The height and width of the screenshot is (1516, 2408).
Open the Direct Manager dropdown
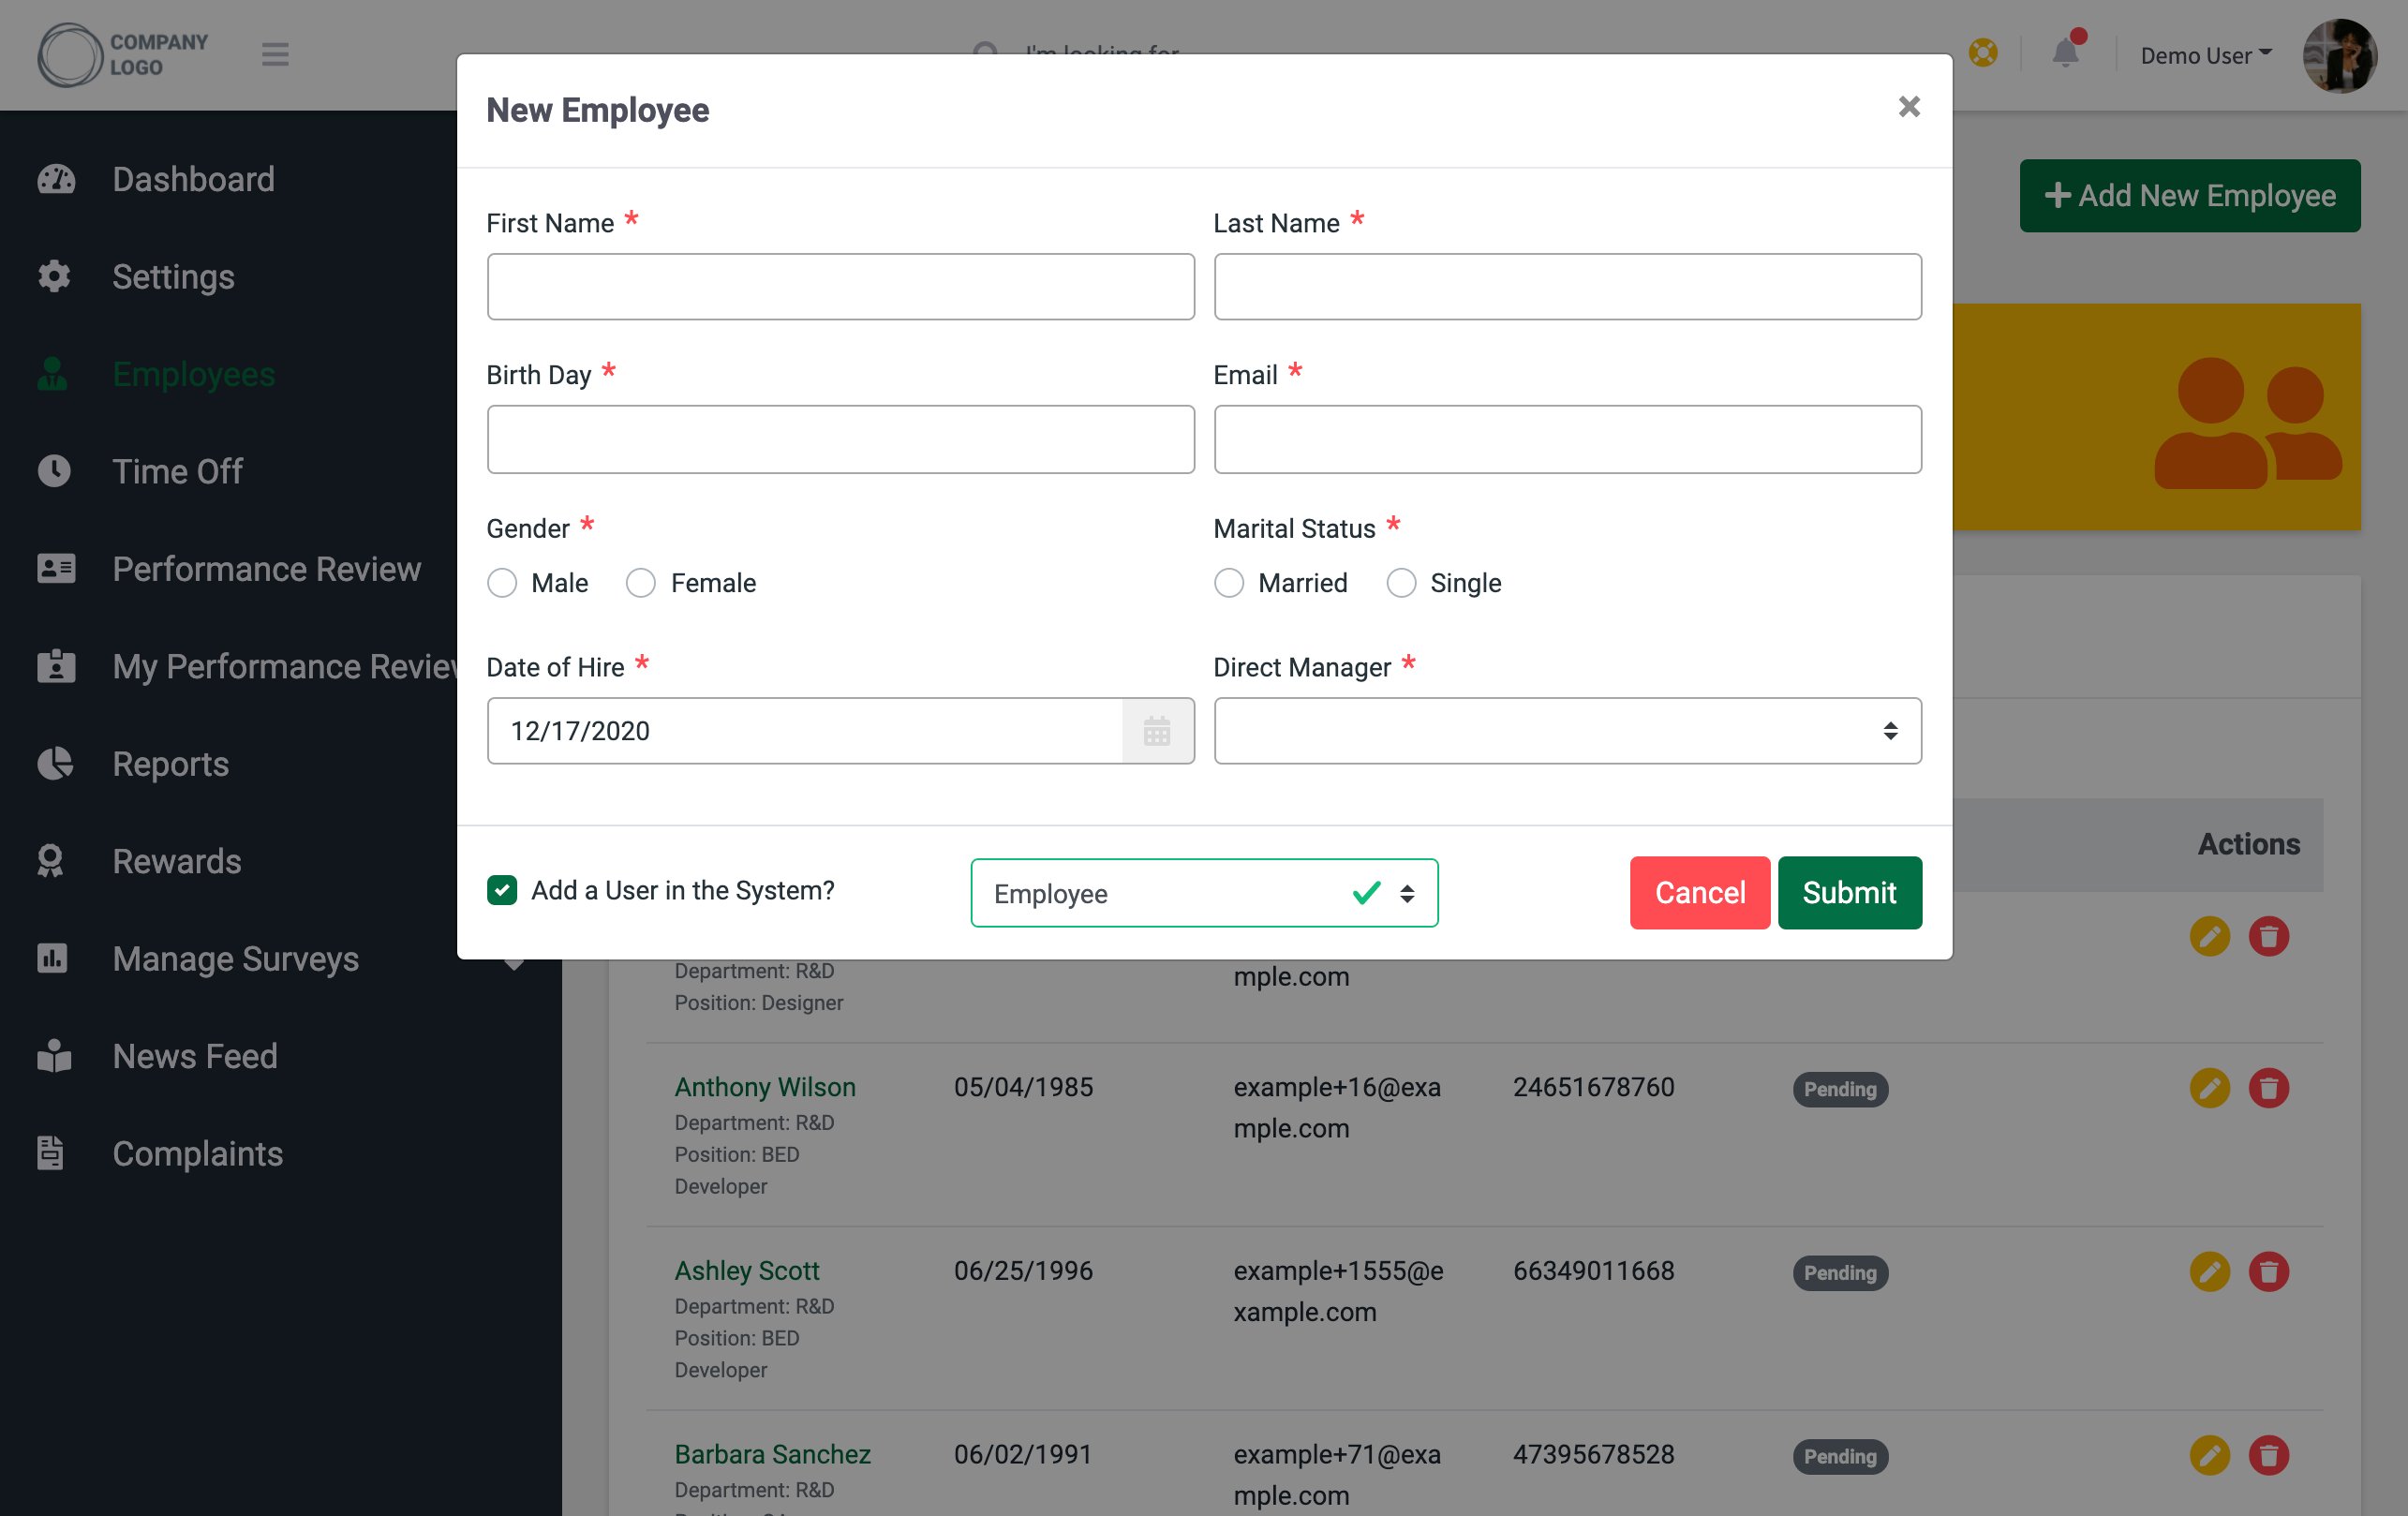click(x=1567, y=731)
